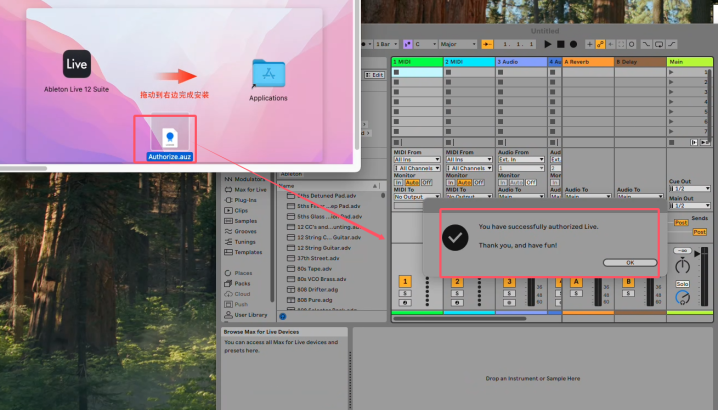Select the Authorize.auz file icon
The image size is (718, 410).
pyautogui.click(x=169, y=137)
